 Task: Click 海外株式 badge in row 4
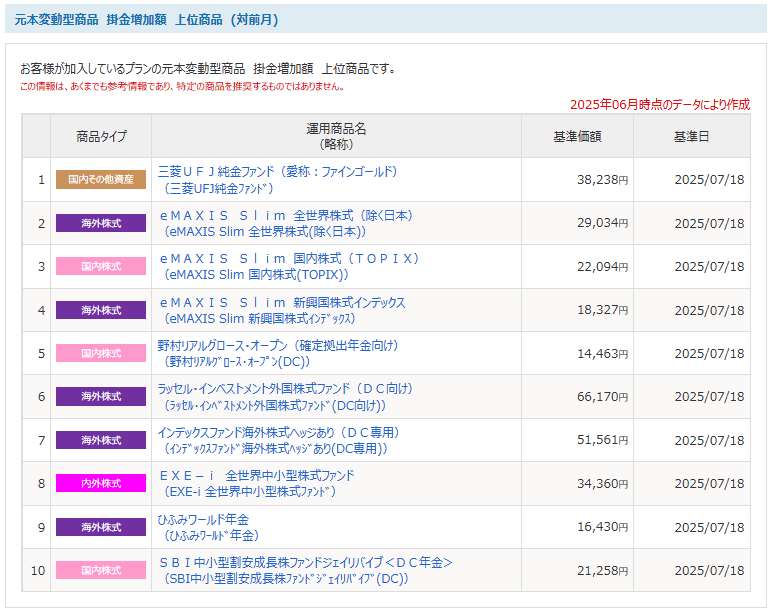tap(101, 310)
